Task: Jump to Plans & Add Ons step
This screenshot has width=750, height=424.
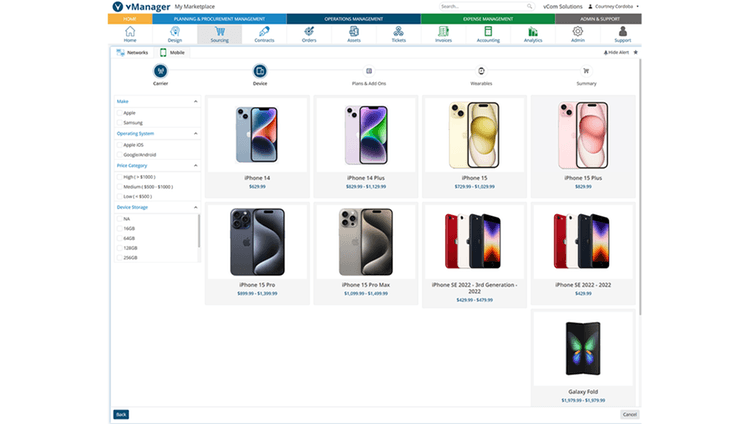Action: tap(369, 71)
